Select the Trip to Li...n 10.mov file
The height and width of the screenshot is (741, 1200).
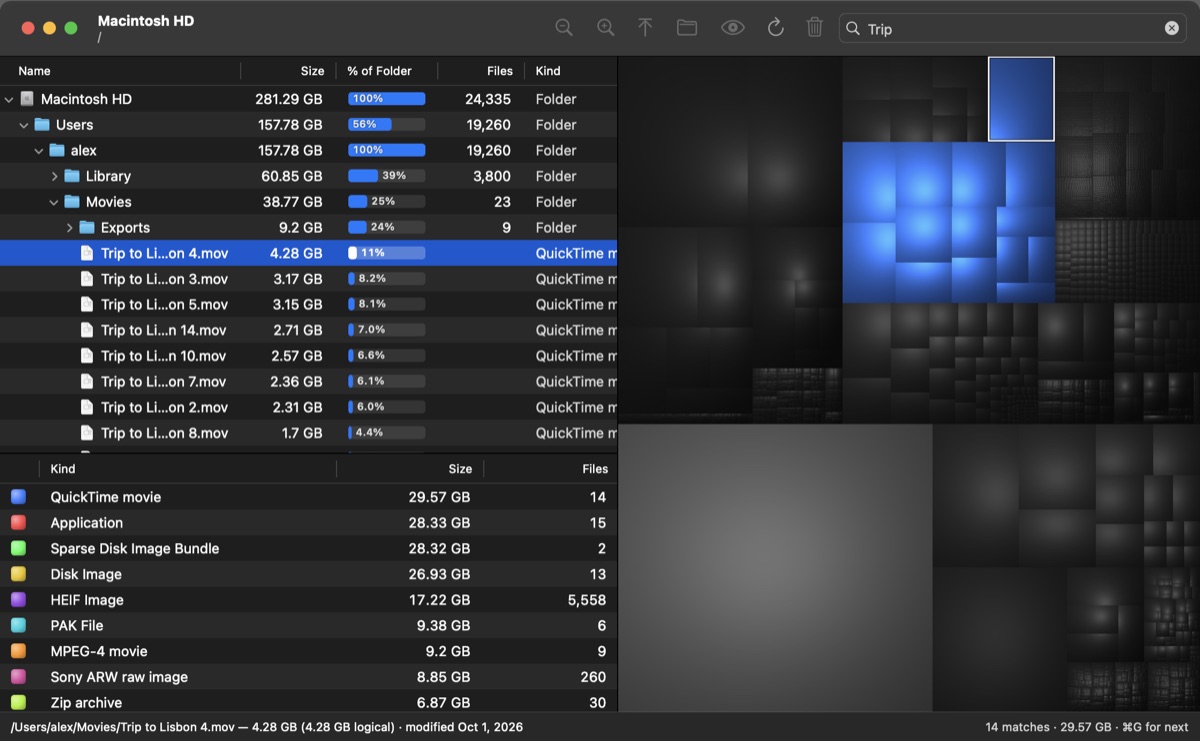[309, 356]
